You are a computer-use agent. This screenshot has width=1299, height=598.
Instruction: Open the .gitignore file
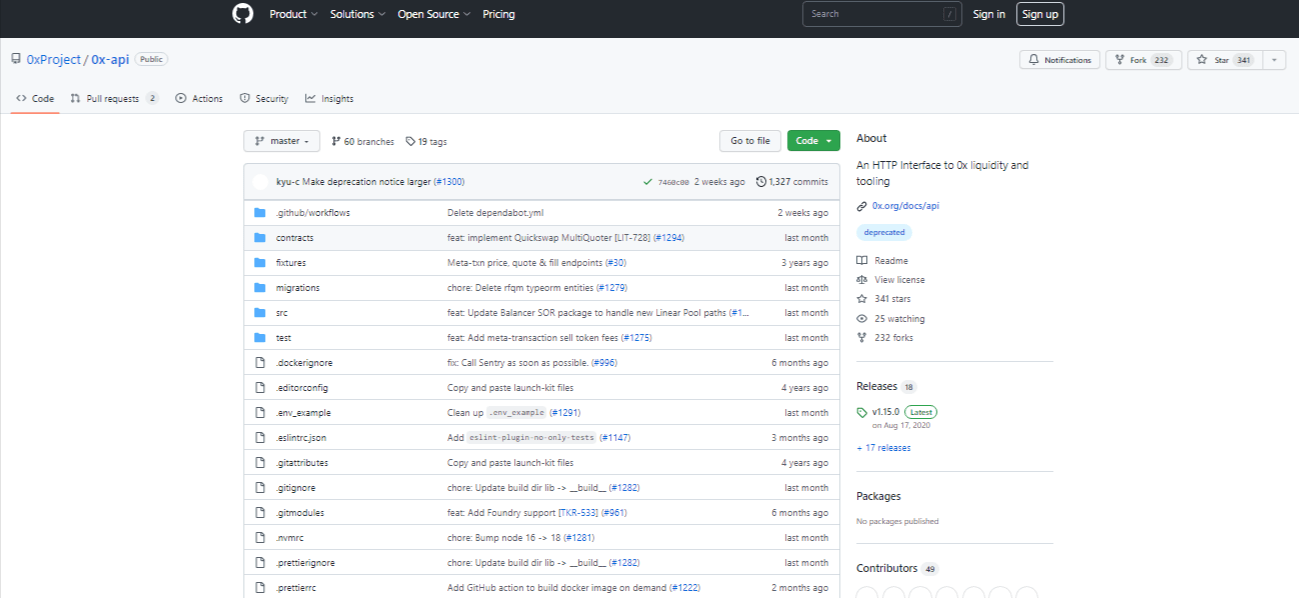[296, 488]
